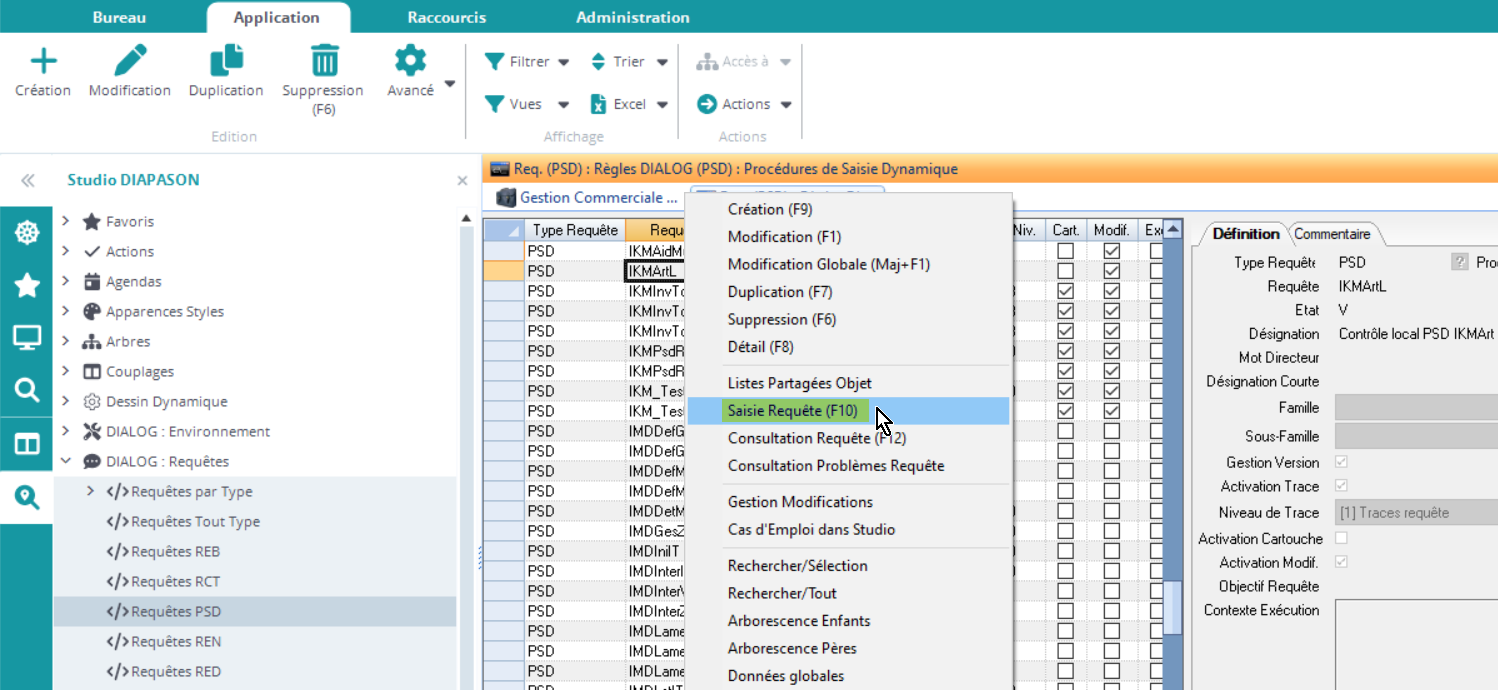Toggle Cart. checkbox in first PSD row

(1066, 251)
